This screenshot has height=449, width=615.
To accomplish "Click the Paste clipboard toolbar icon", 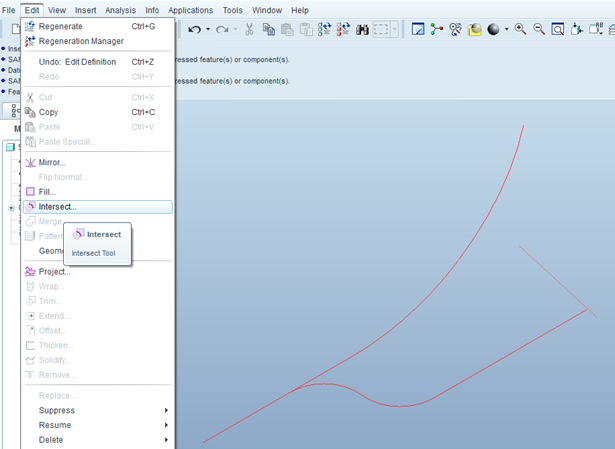I will [x=287, y=29].
